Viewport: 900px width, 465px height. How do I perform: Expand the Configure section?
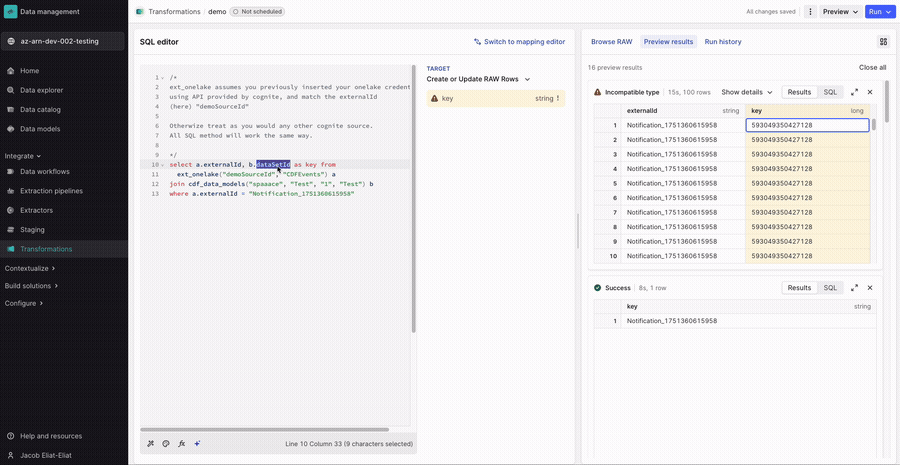click(x=24, y=303)
